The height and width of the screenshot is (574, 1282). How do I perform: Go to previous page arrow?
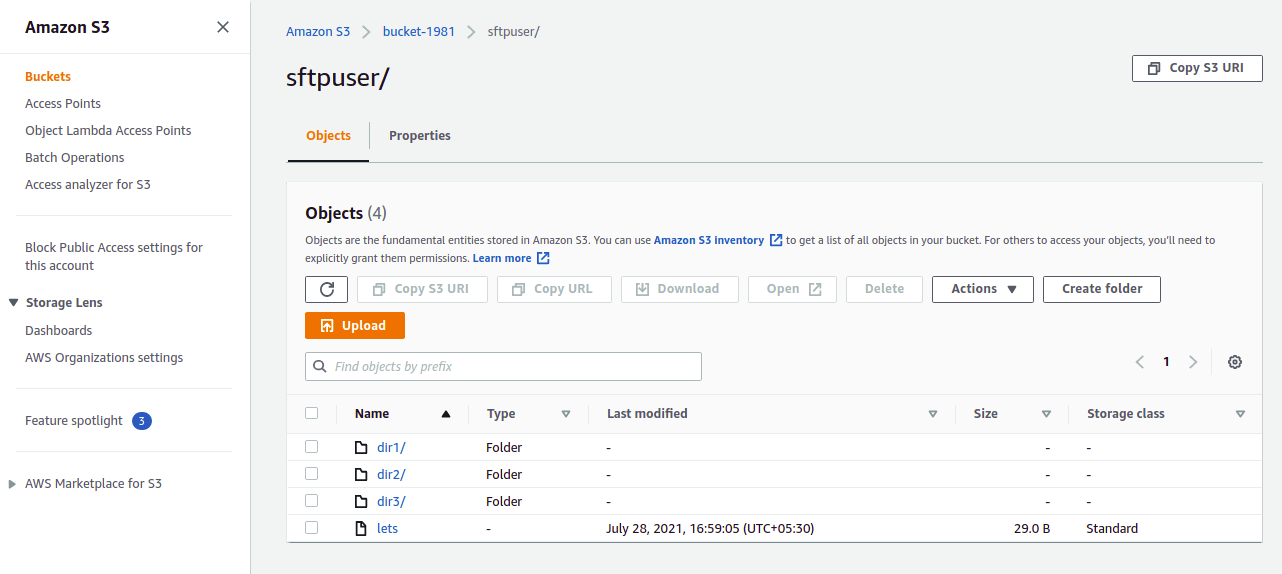click(1140, 362)
